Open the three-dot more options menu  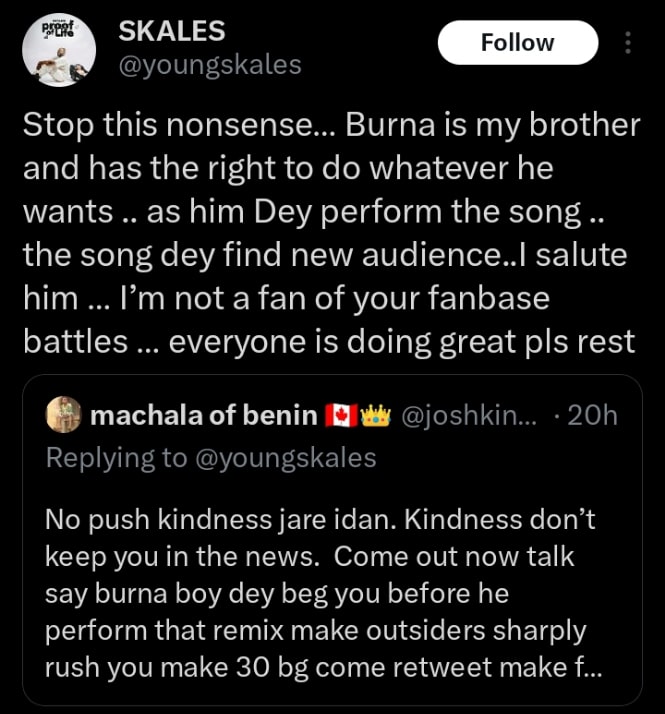point(628,43)
